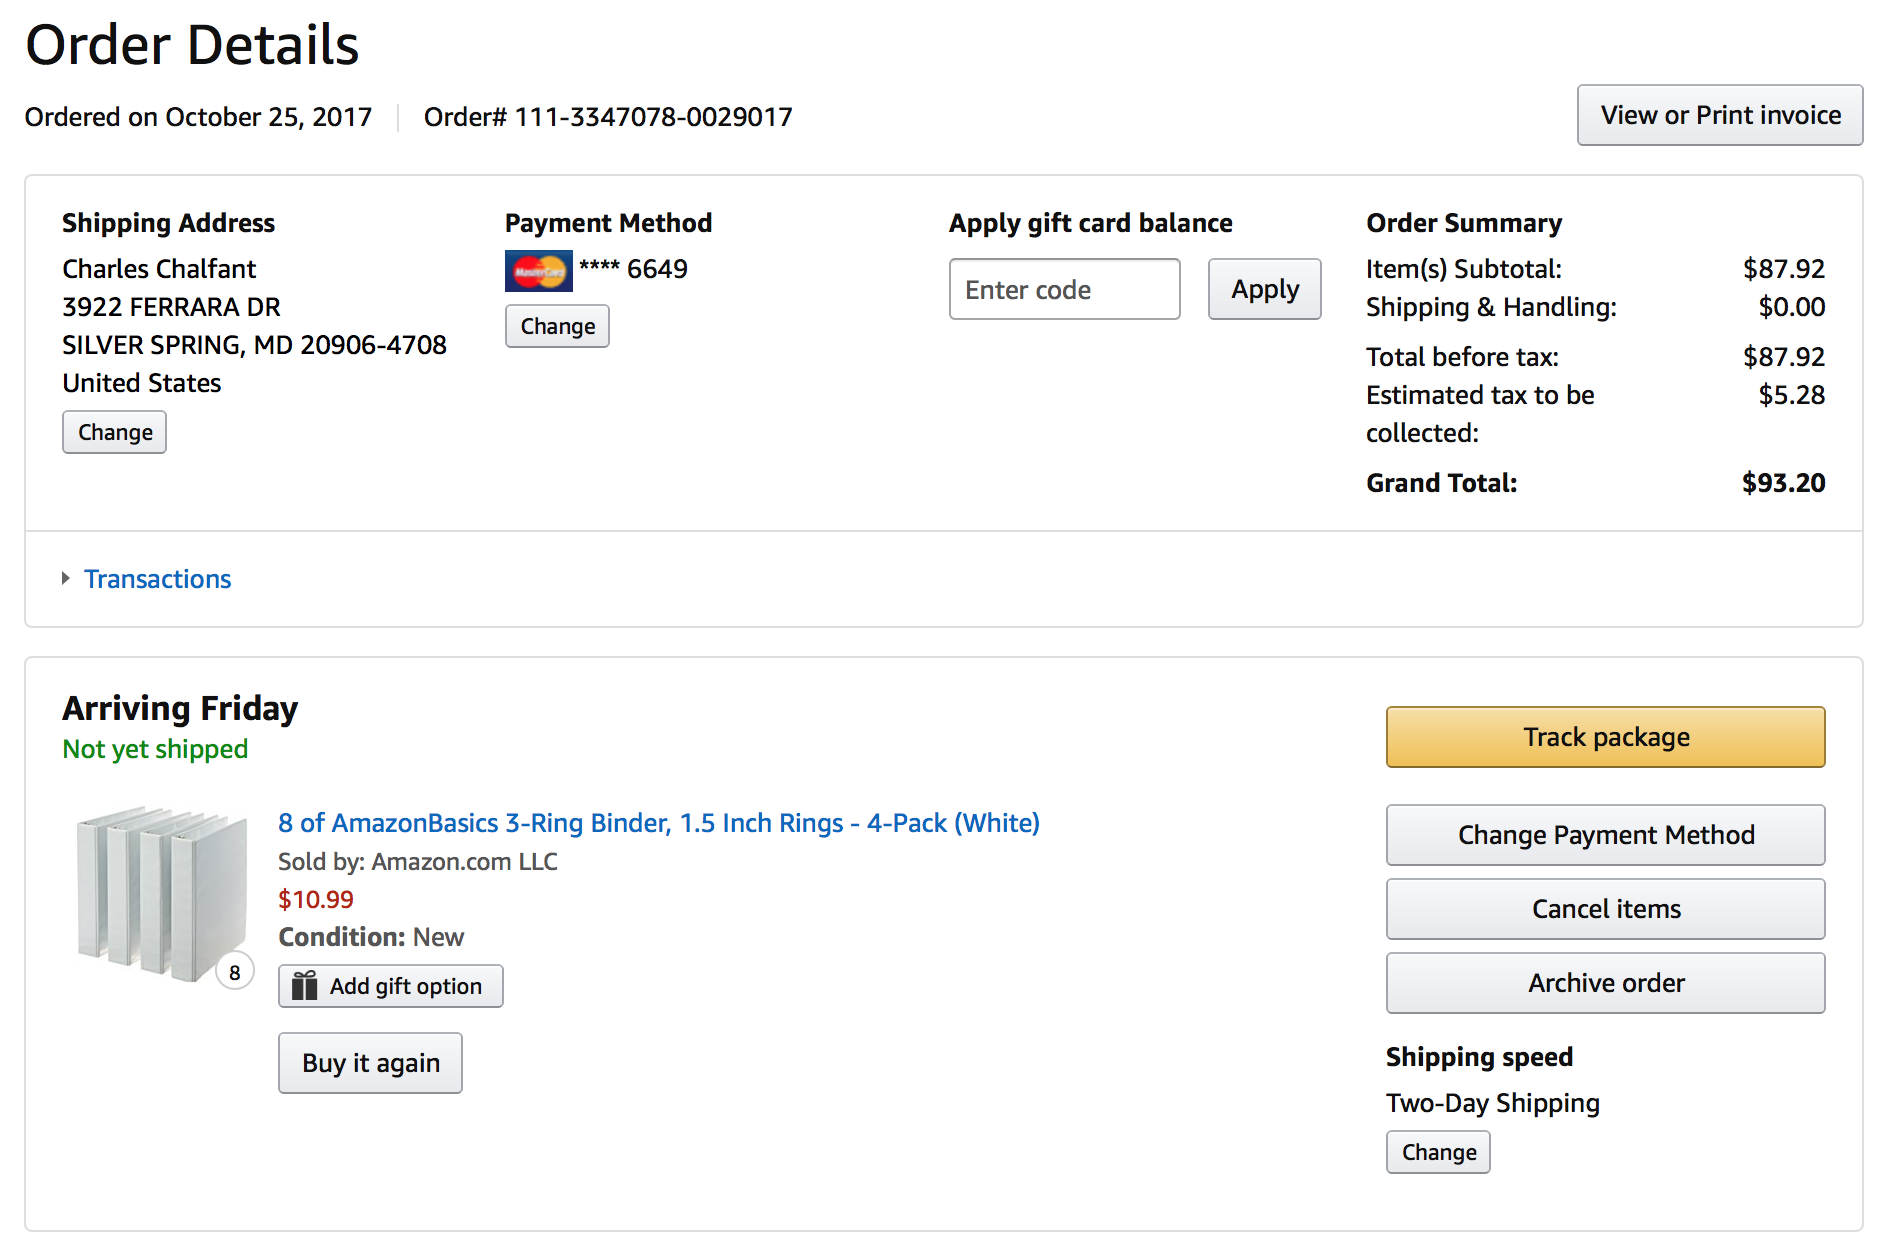Image resolution: width=1892 pixels, height=1252 pixels.
Task: Cancel items in this order
Action: [x=1605, y=909]
